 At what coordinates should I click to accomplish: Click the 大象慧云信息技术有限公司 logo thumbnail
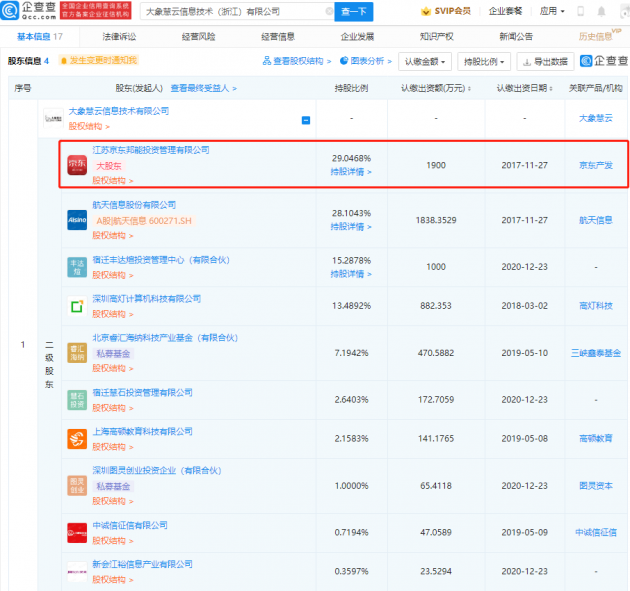pos(53,118)
